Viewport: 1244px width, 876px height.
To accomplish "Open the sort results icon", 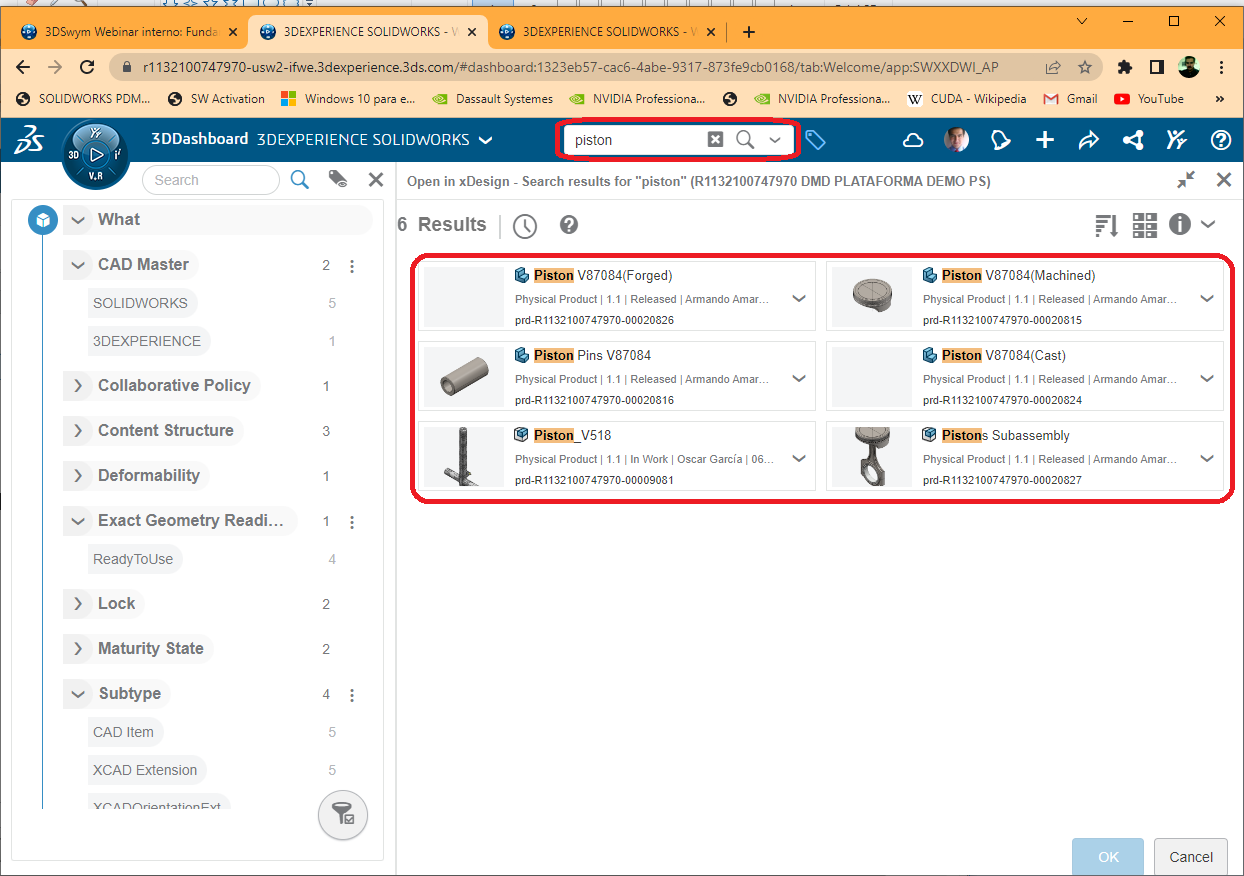I will coord(1107,225).
